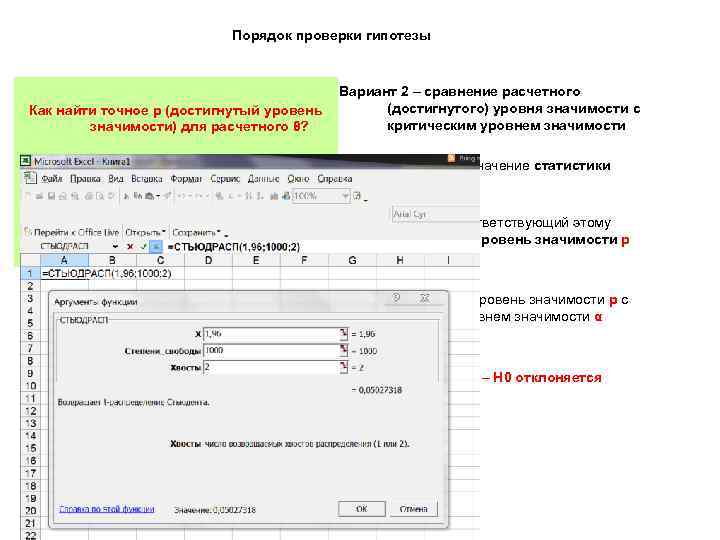Image resolution: width=720 pixels, height=540 pixels.
Task: Click the Help icon right of zoom box
Action: (357, 196)
